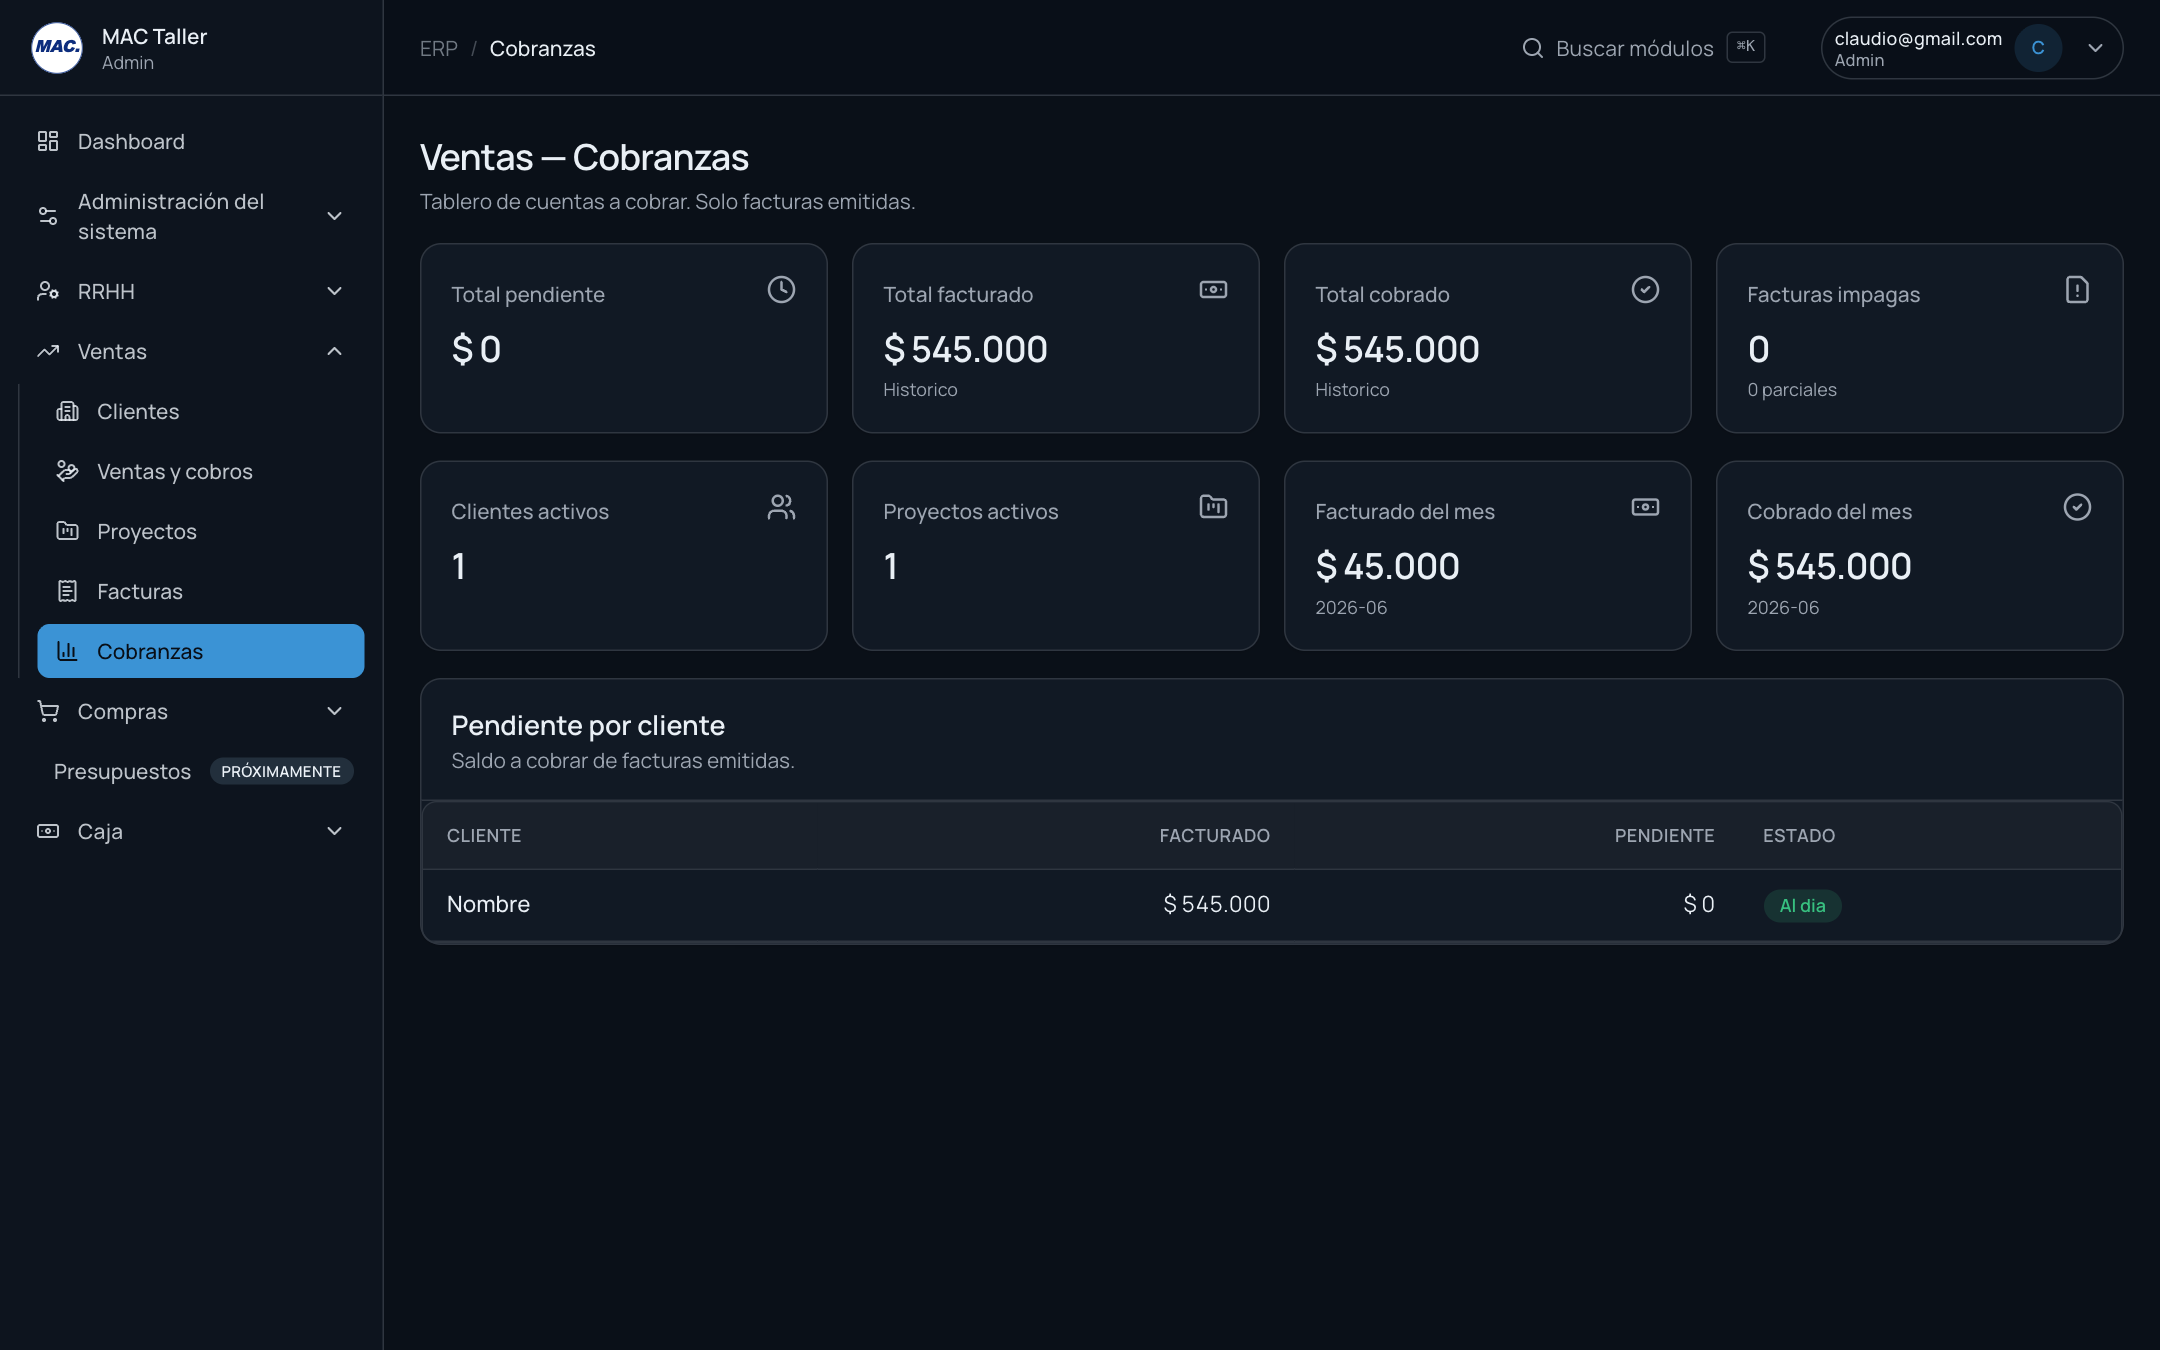Click the RRHH people icon
The height and width of the screenshot is (1350, 2160).
[48, 291]
